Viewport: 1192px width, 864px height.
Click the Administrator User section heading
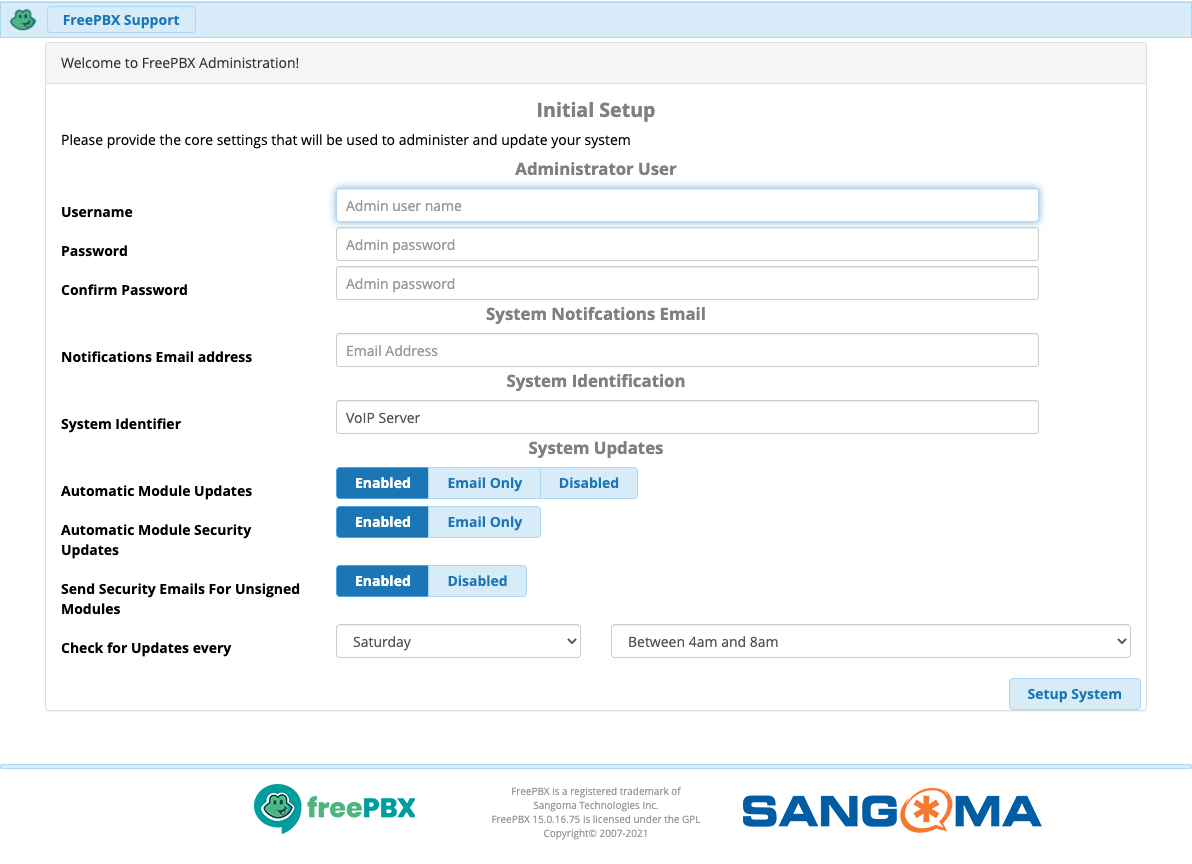click(596, 169)
